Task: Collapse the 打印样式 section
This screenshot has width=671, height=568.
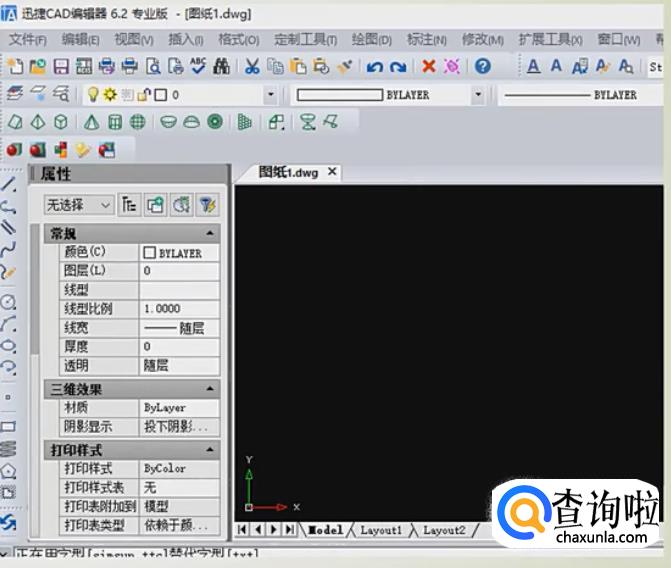Action: pos(210,449)
